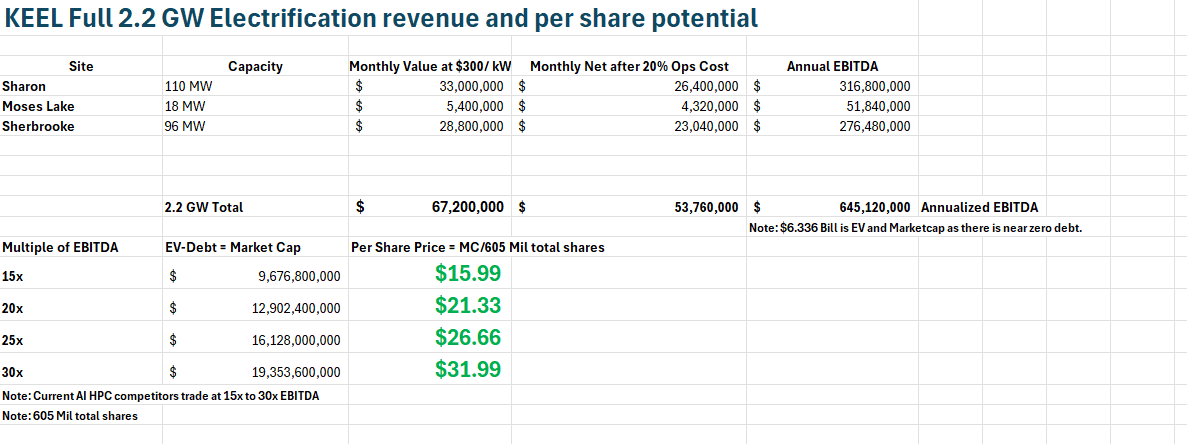Select the green $15.99 share price
The image size is (1187, 444).
point(467,274)
